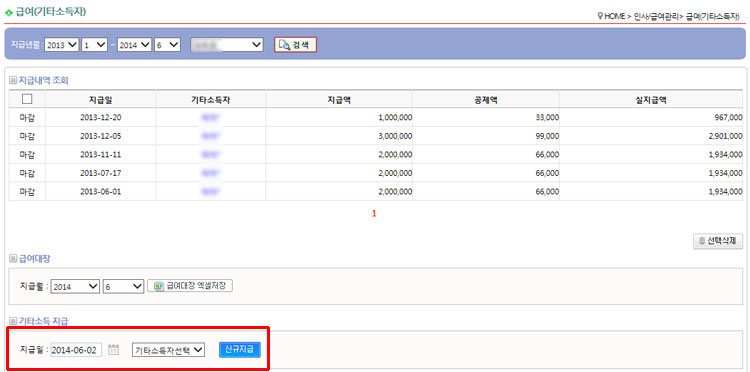Click the 967,000 net pay value

[729, 117]
